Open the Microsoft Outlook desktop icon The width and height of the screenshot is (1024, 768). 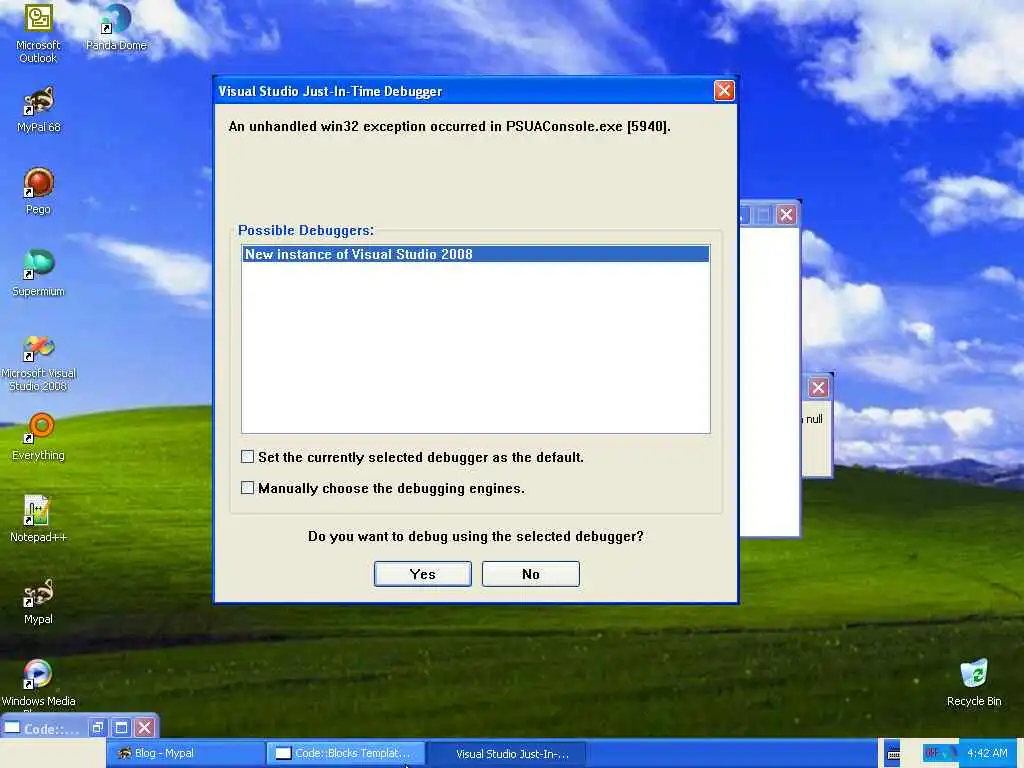pos(38,33)
